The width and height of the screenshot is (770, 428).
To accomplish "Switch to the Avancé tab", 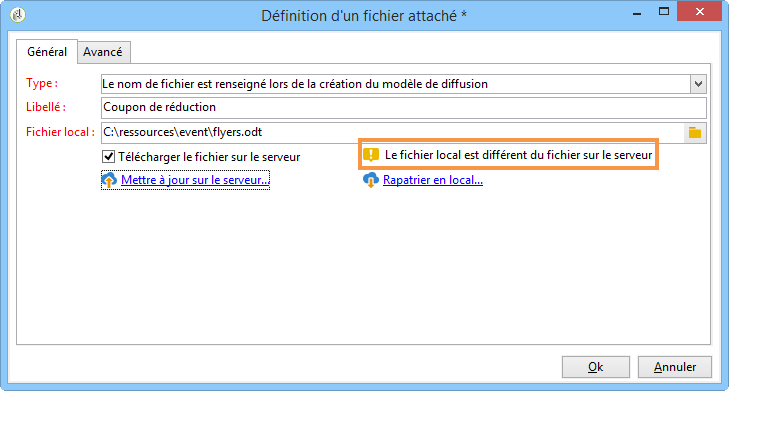I will pos(103,52).
